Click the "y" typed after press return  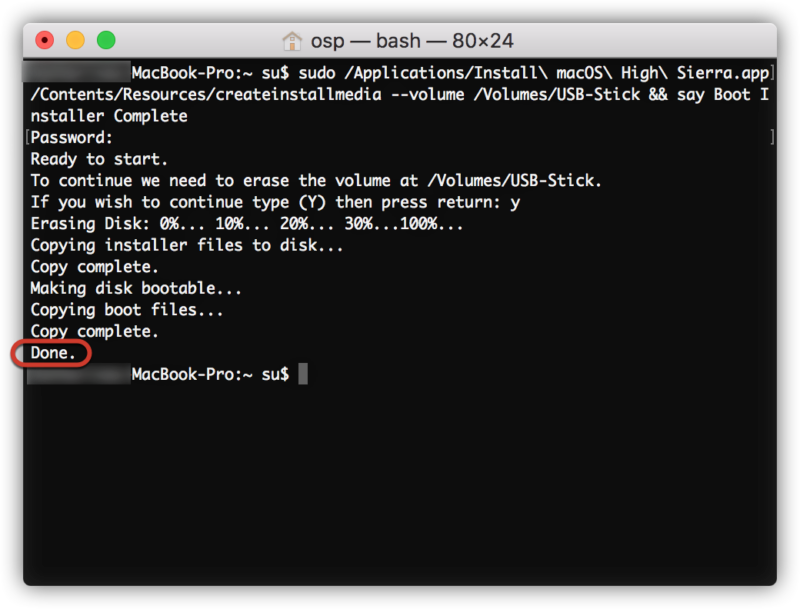pyautogui.click(x=515, y=203)
